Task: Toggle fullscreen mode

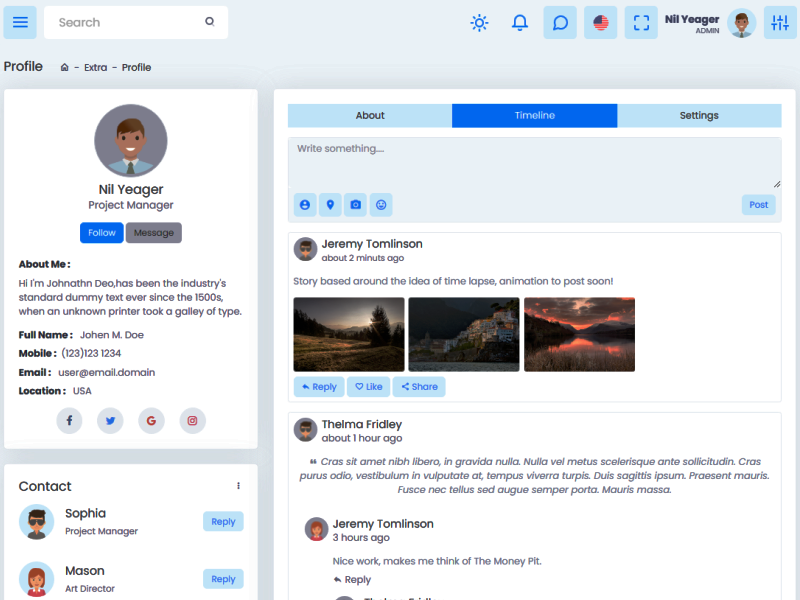Action: [x=641, y=22]
